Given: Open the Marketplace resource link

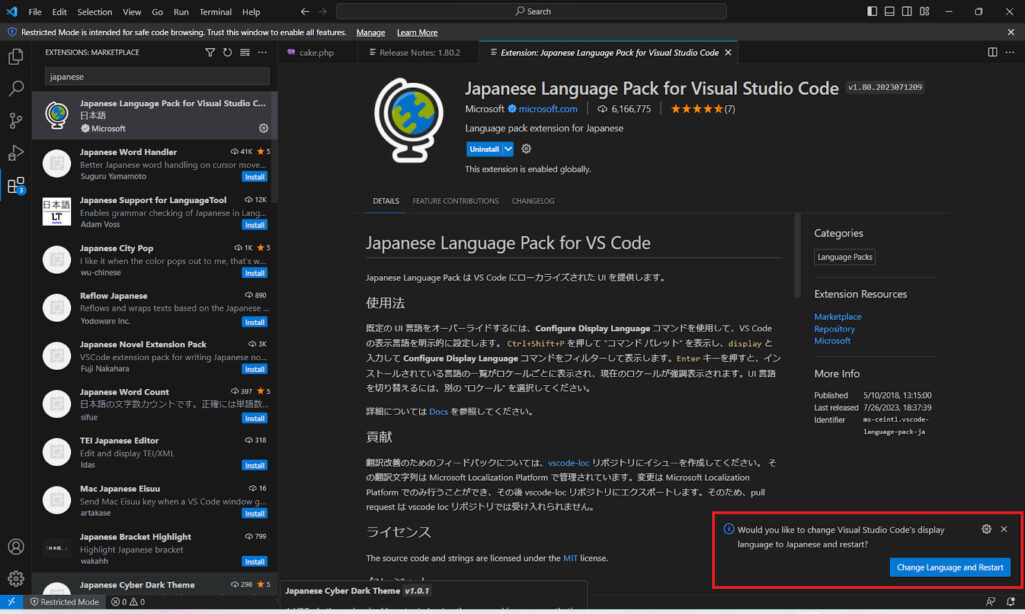Looking at the screenshot, I should click(837, 316).
